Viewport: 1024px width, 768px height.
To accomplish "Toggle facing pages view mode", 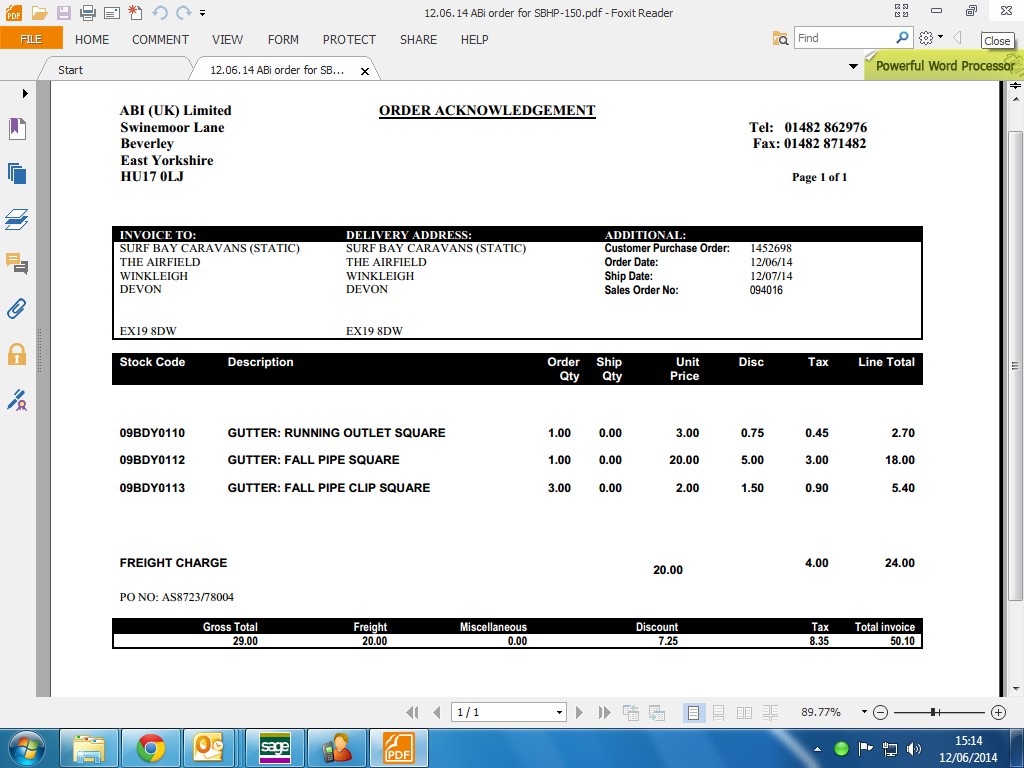I will (x=744, y=713).
